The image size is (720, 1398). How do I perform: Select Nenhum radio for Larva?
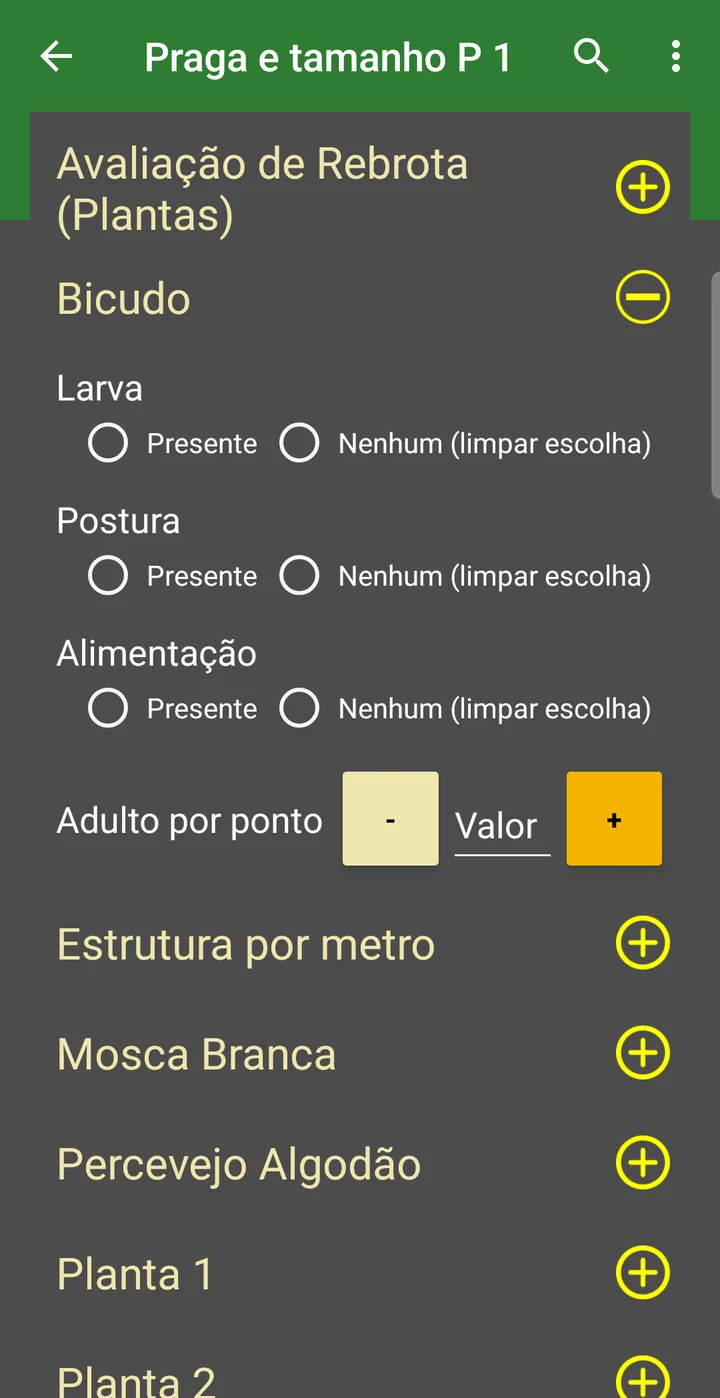[x=299, y=443]
